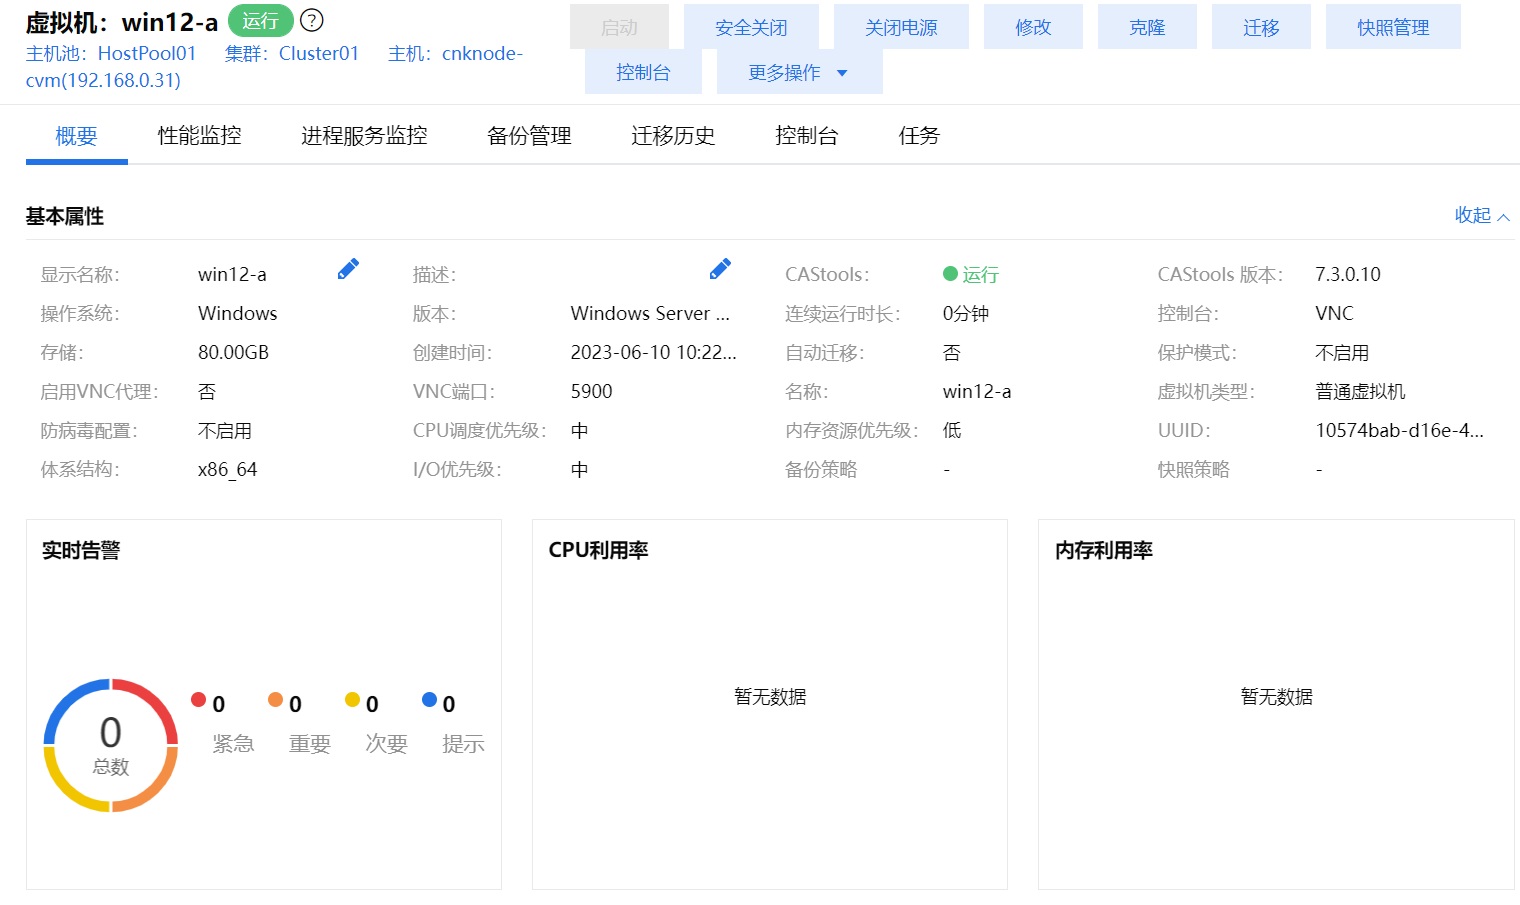The height and width of the screenshot is (905, 1520).
Task: Click the blue info alarm dot
Action: [x=429, y=700]
